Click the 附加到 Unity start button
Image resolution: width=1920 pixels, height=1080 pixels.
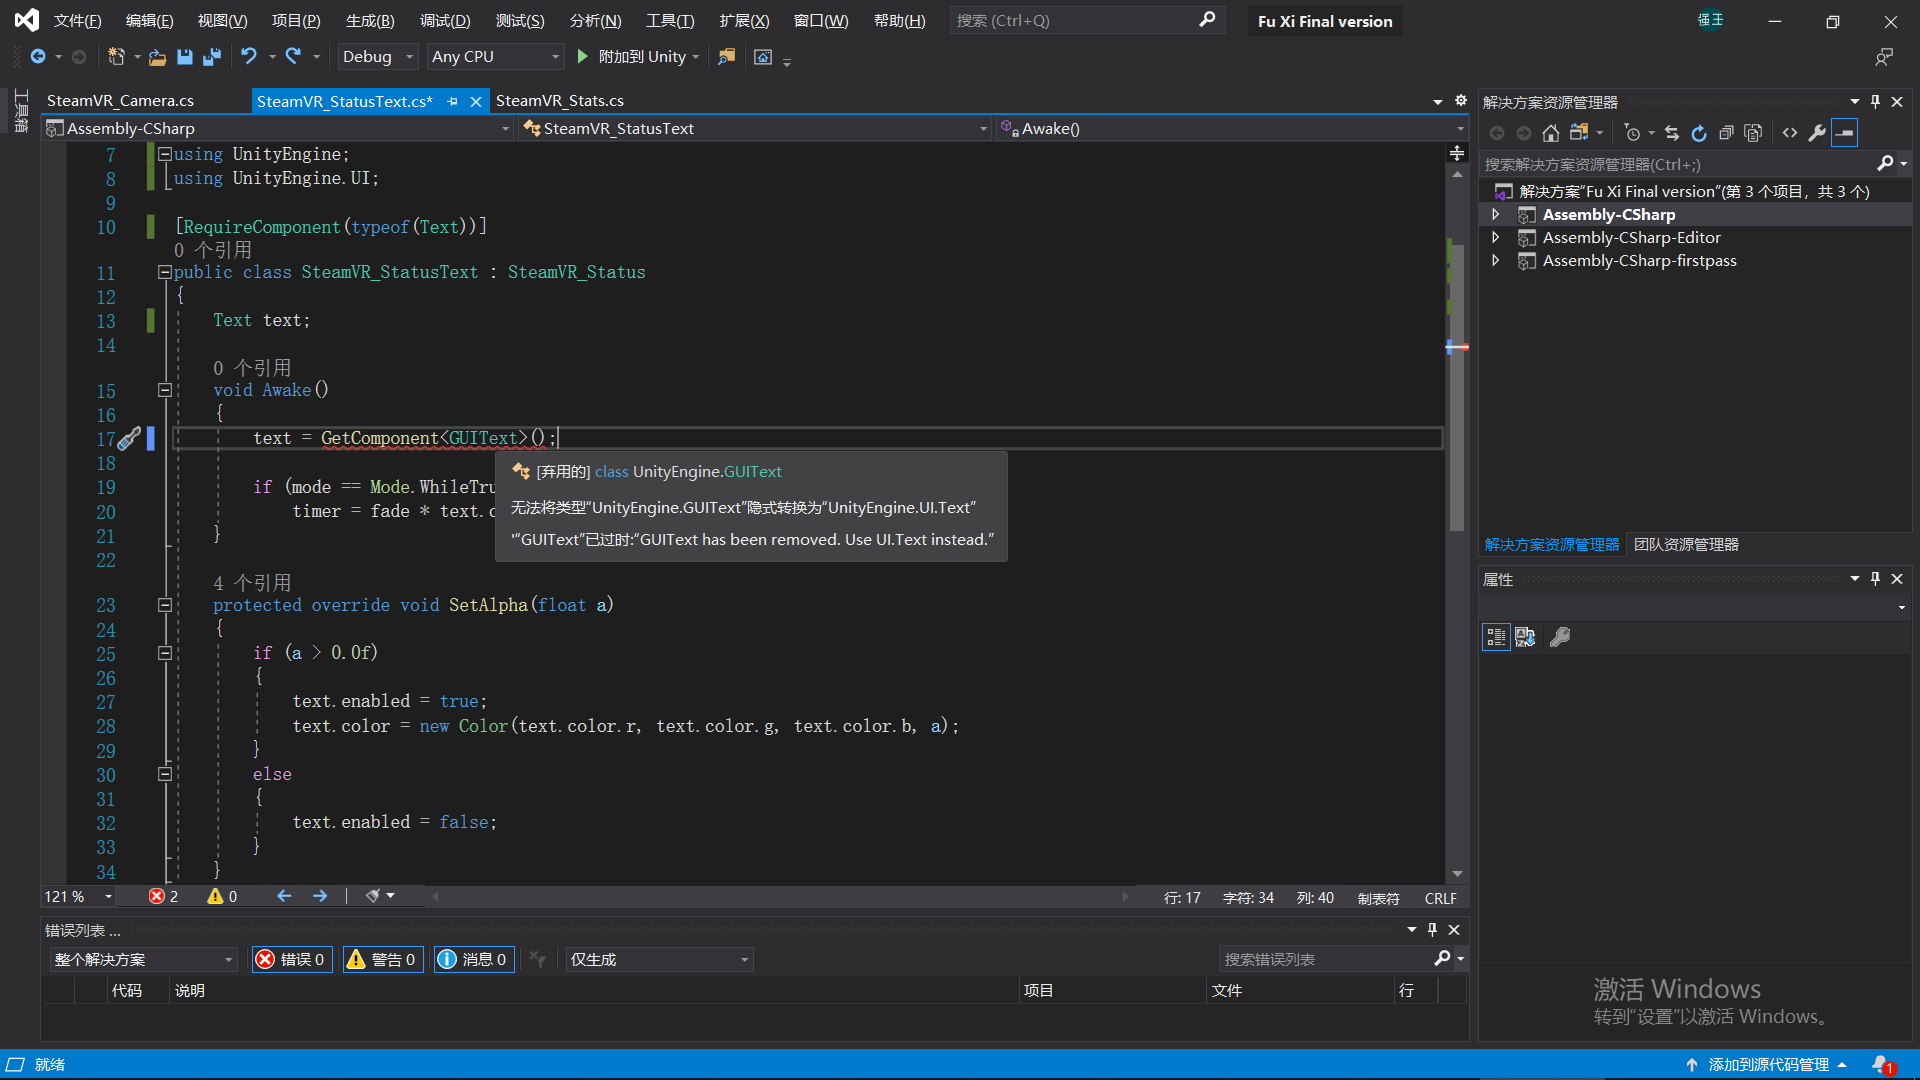pyautogui.click(x=632, y=57)
